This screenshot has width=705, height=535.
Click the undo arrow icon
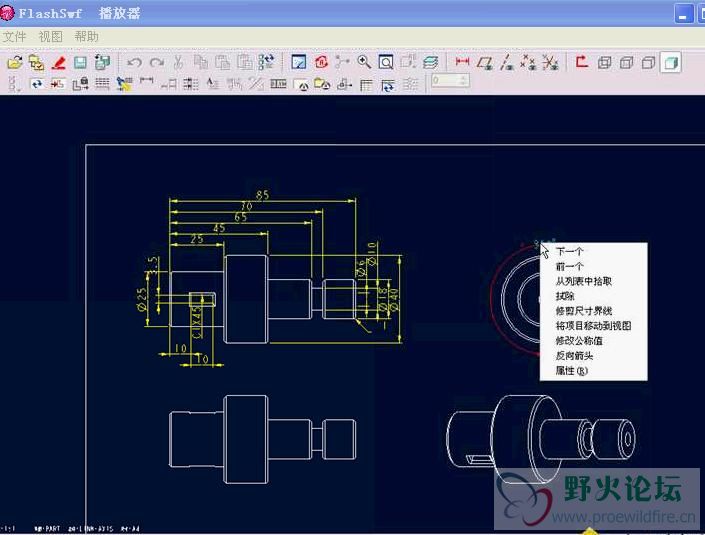134,62
